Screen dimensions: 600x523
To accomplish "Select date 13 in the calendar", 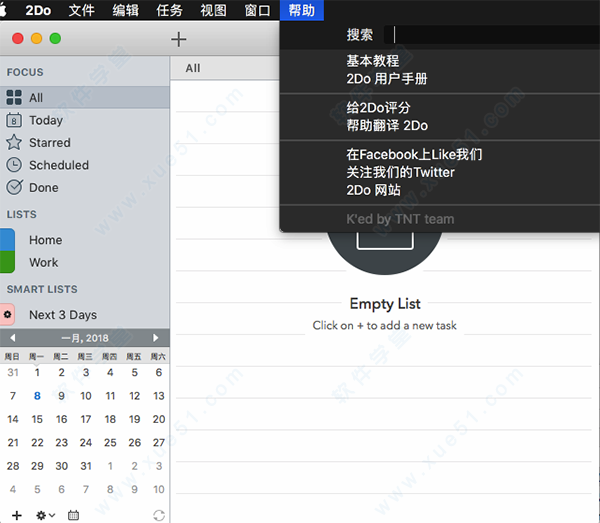I will click(x=159, y=396).
